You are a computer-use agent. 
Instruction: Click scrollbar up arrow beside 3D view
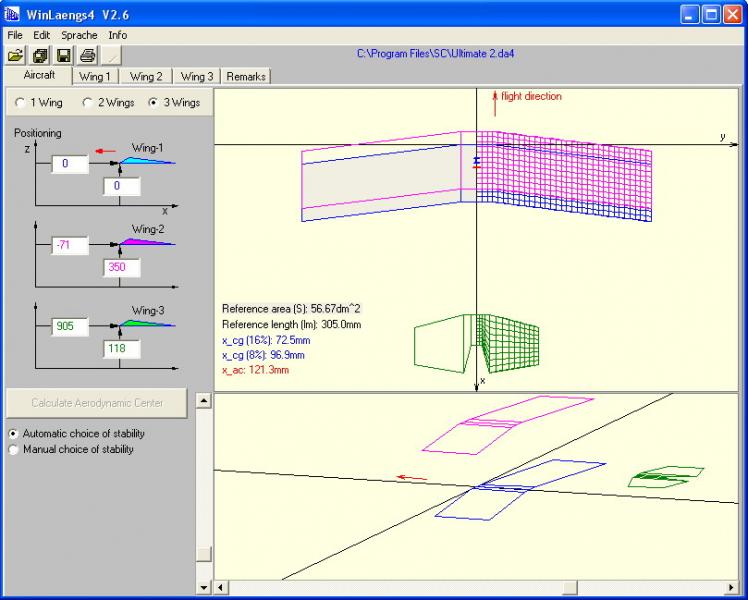click(204, 401)
